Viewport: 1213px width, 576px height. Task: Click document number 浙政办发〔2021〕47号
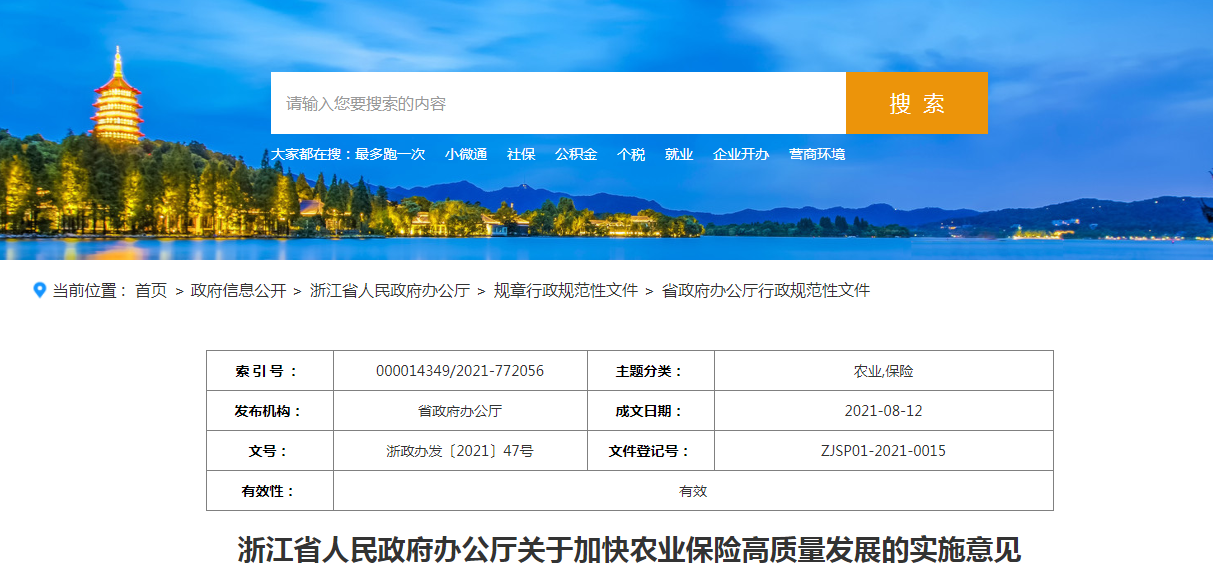point(460,451)
